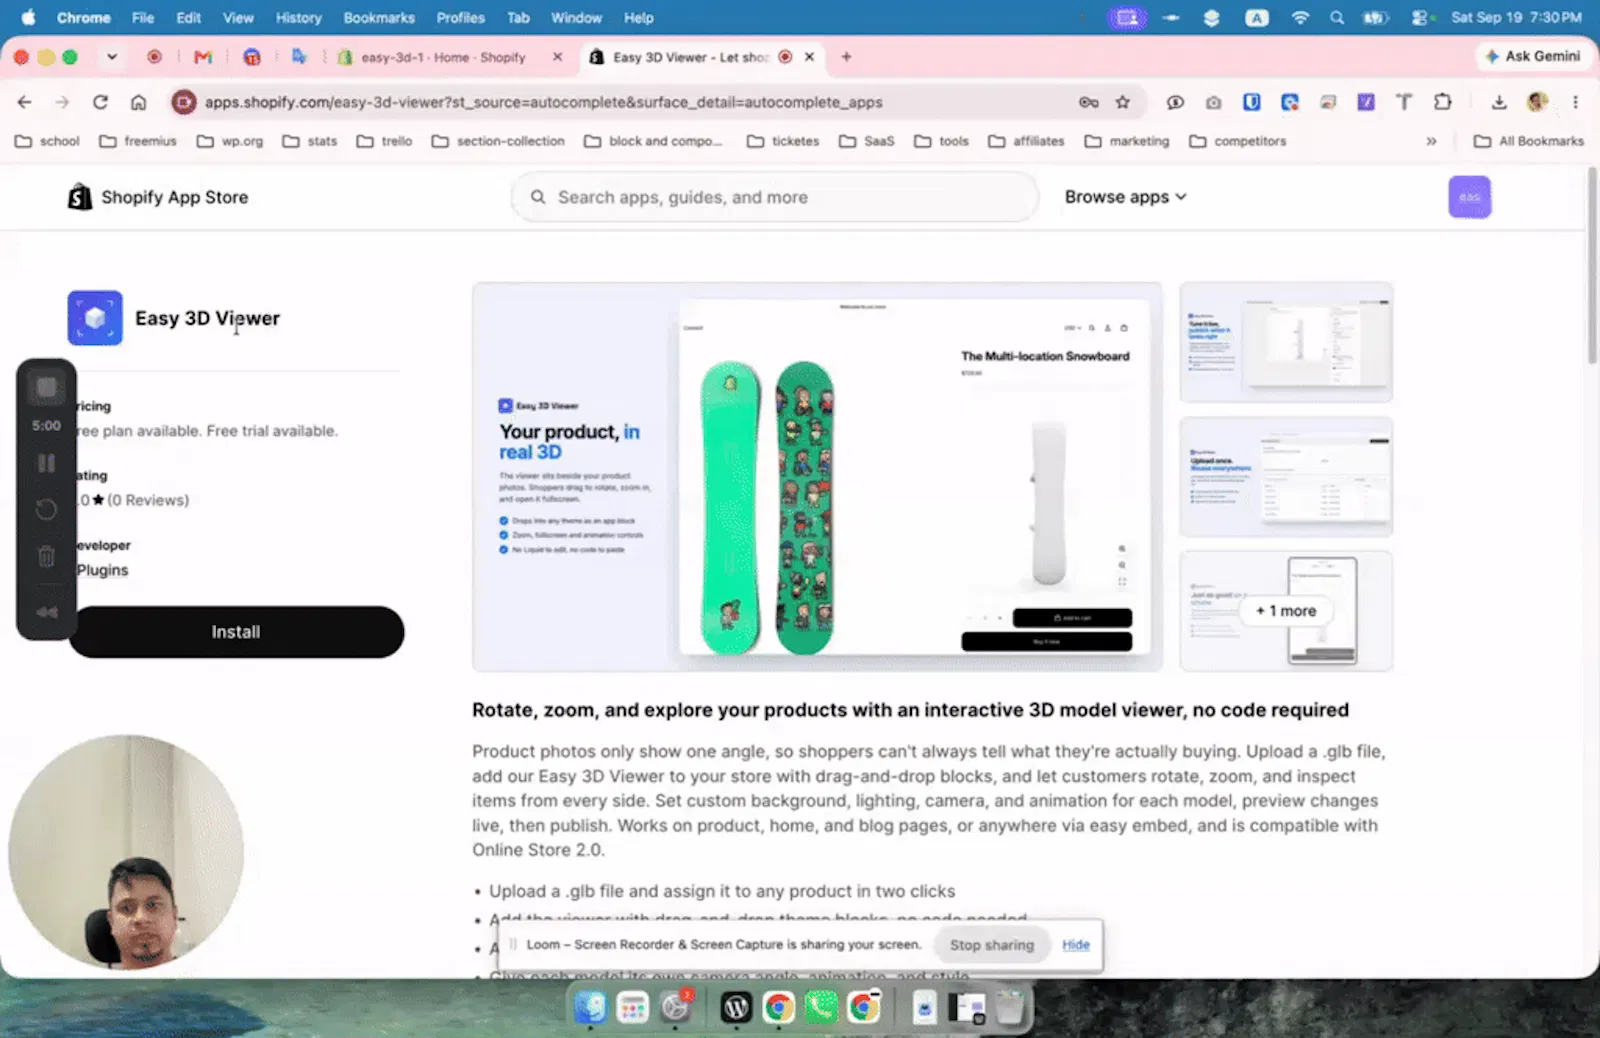This screenshot has width=1600, height=1038.
Task: Stop the Loom recording
Action: click(46, 388)
